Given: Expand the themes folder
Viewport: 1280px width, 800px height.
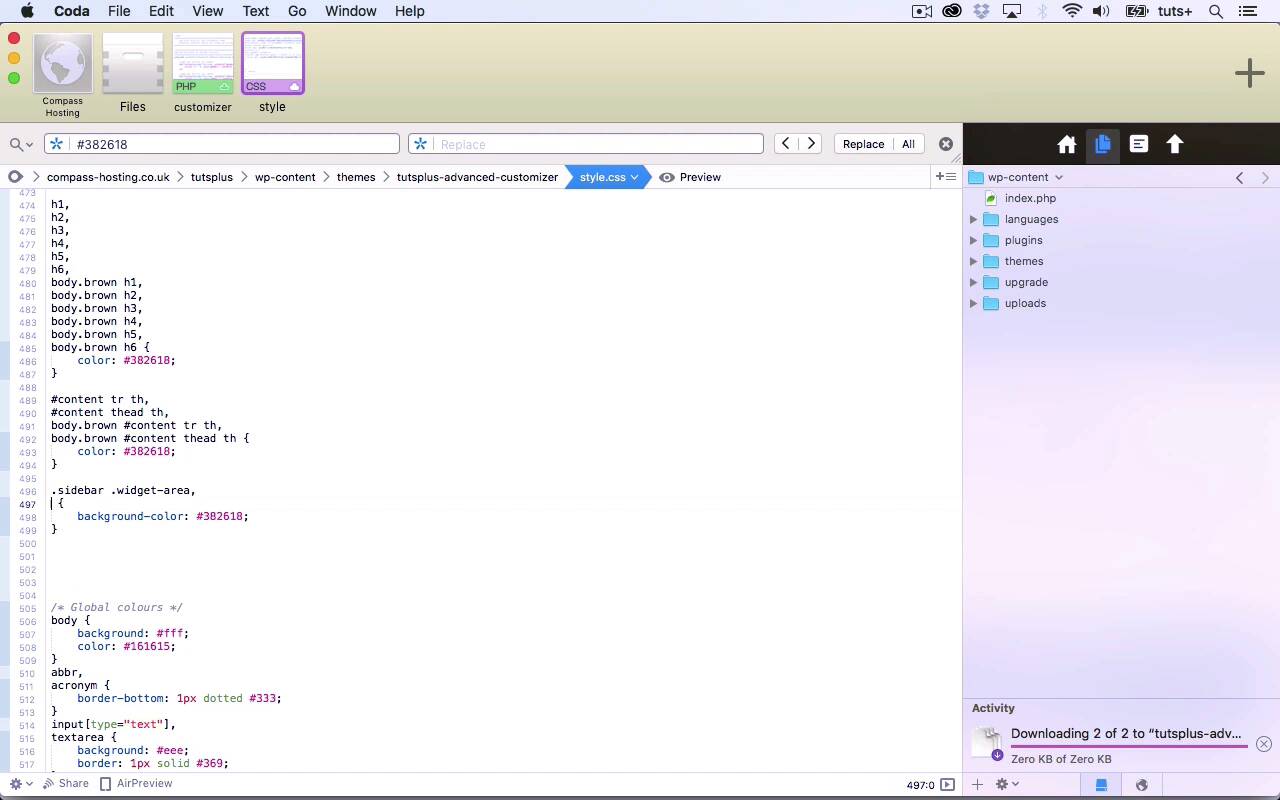Looking at the screenshot, I should pyautogui.click(x=973, y=261).
